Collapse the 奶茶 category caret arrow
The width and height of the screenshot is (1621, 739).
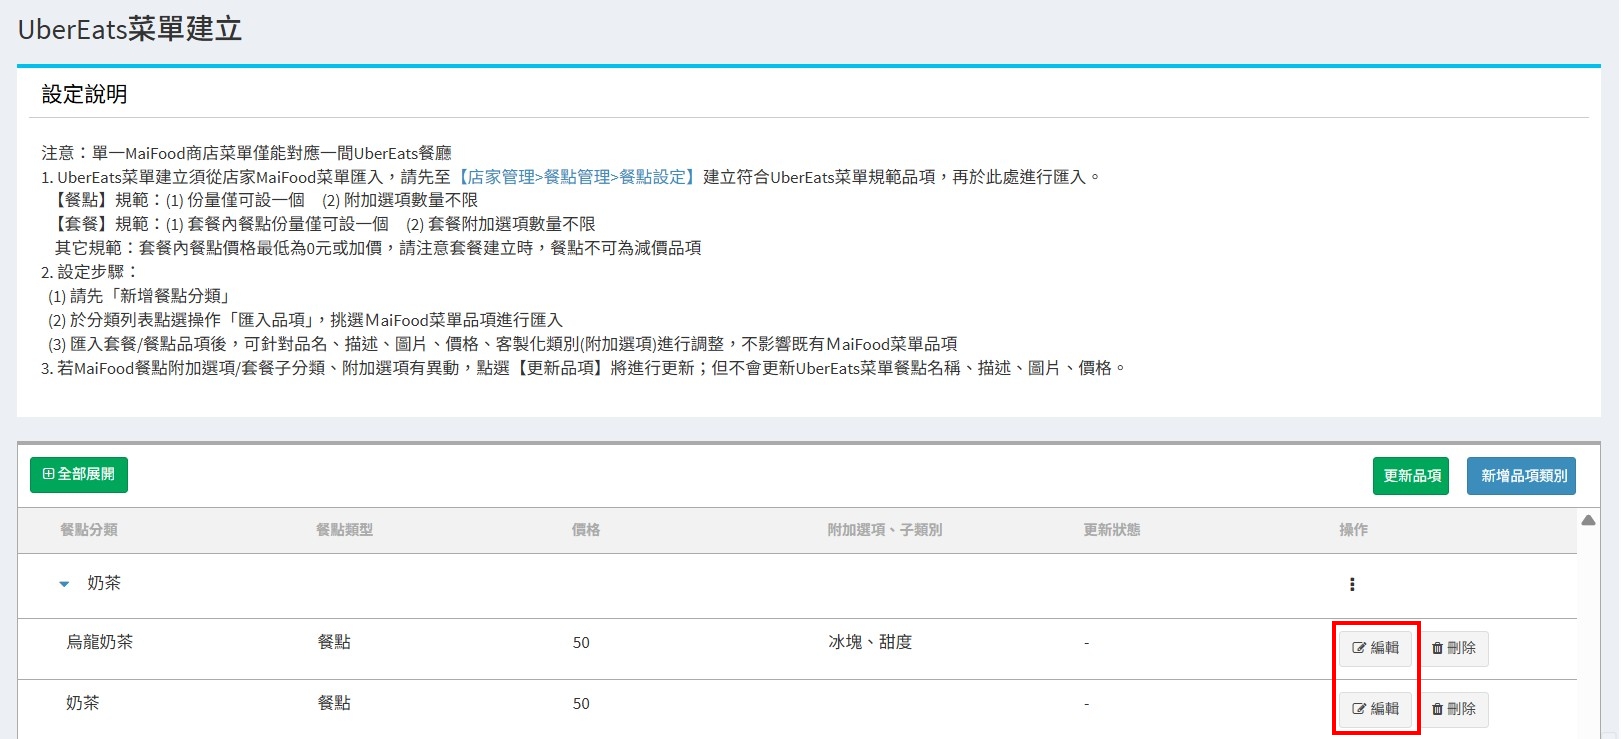[64, 584]
